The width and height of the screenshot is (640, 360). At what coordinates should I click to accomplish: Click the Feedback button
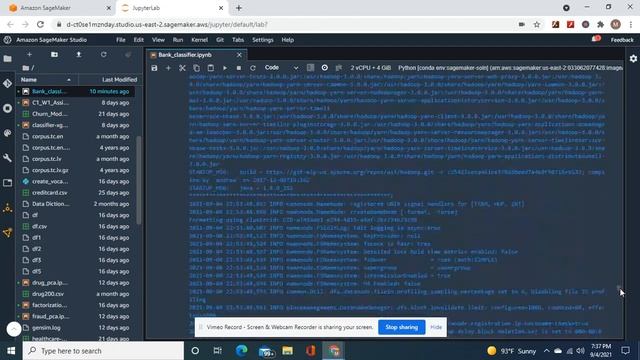(622, 40)
